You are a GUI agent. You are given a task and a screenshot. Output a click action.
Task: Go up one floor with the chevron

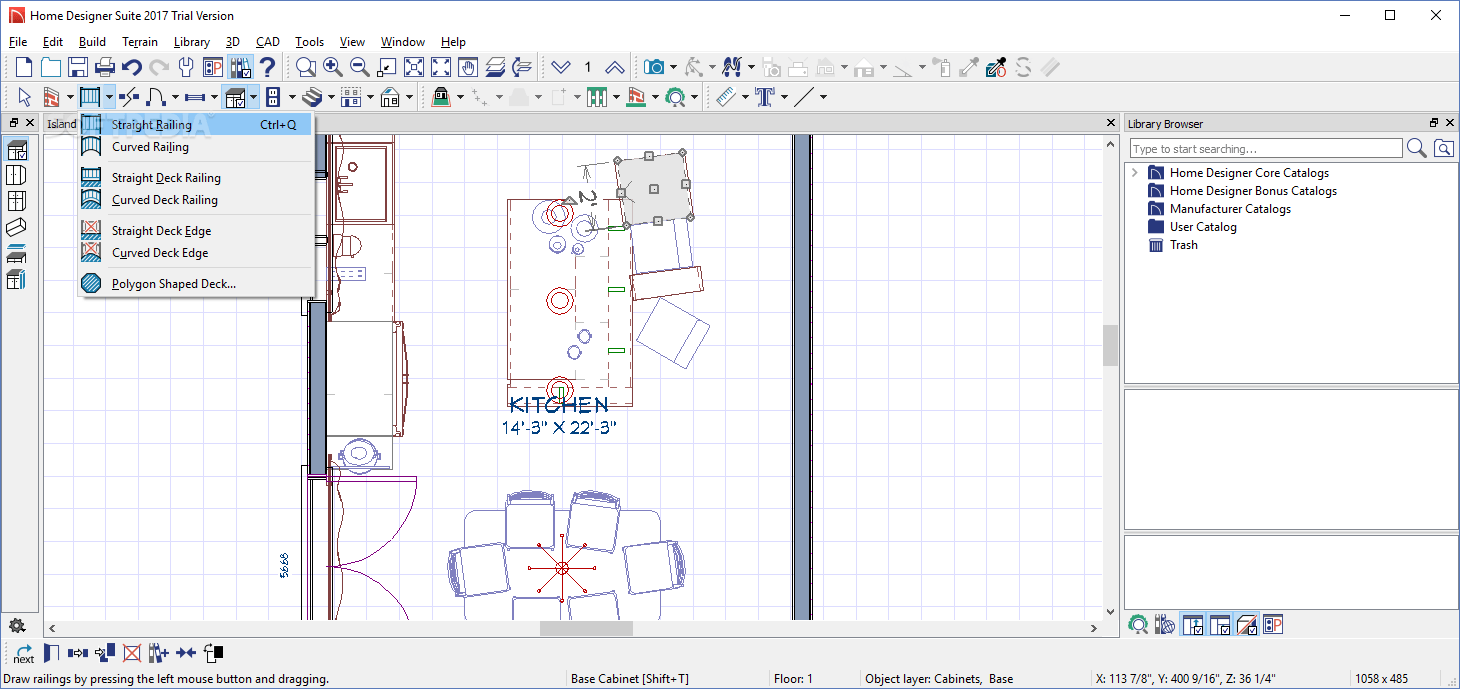coord(615,67)
